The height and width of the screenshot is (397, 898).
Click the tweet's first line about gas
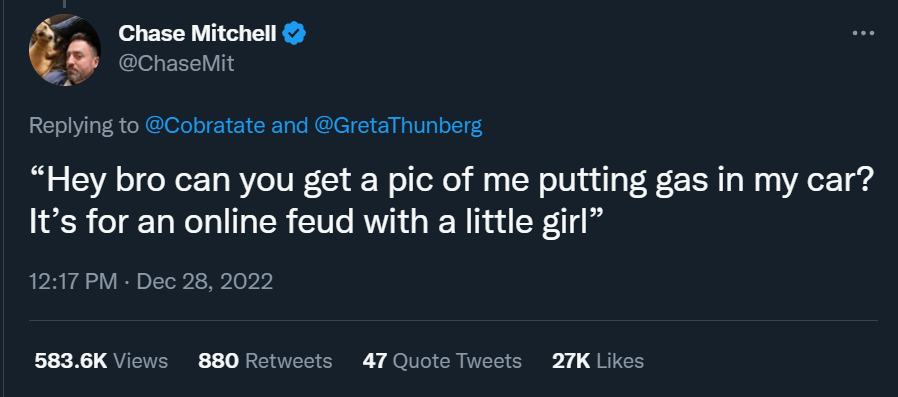point(451,181)
